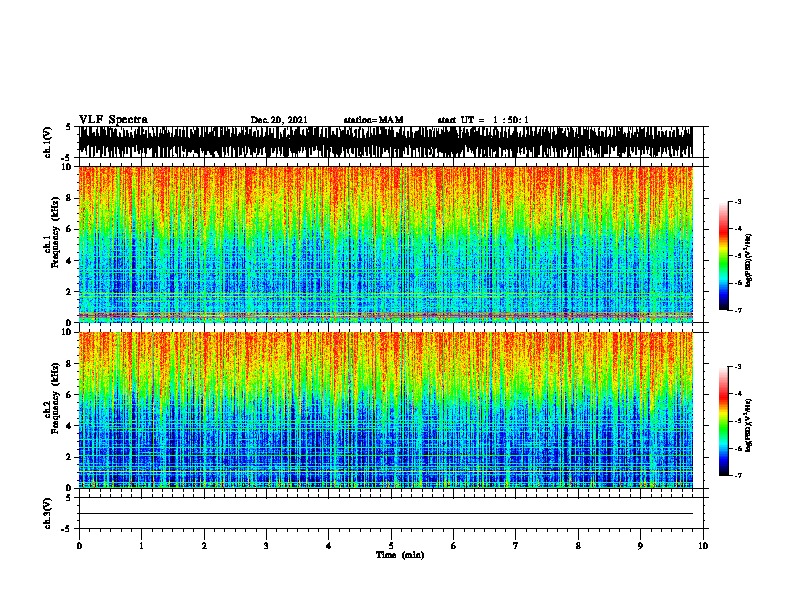Click time axis tick label '5'
The width and height of the screenshot is (792, 612).
coord(391,546)
